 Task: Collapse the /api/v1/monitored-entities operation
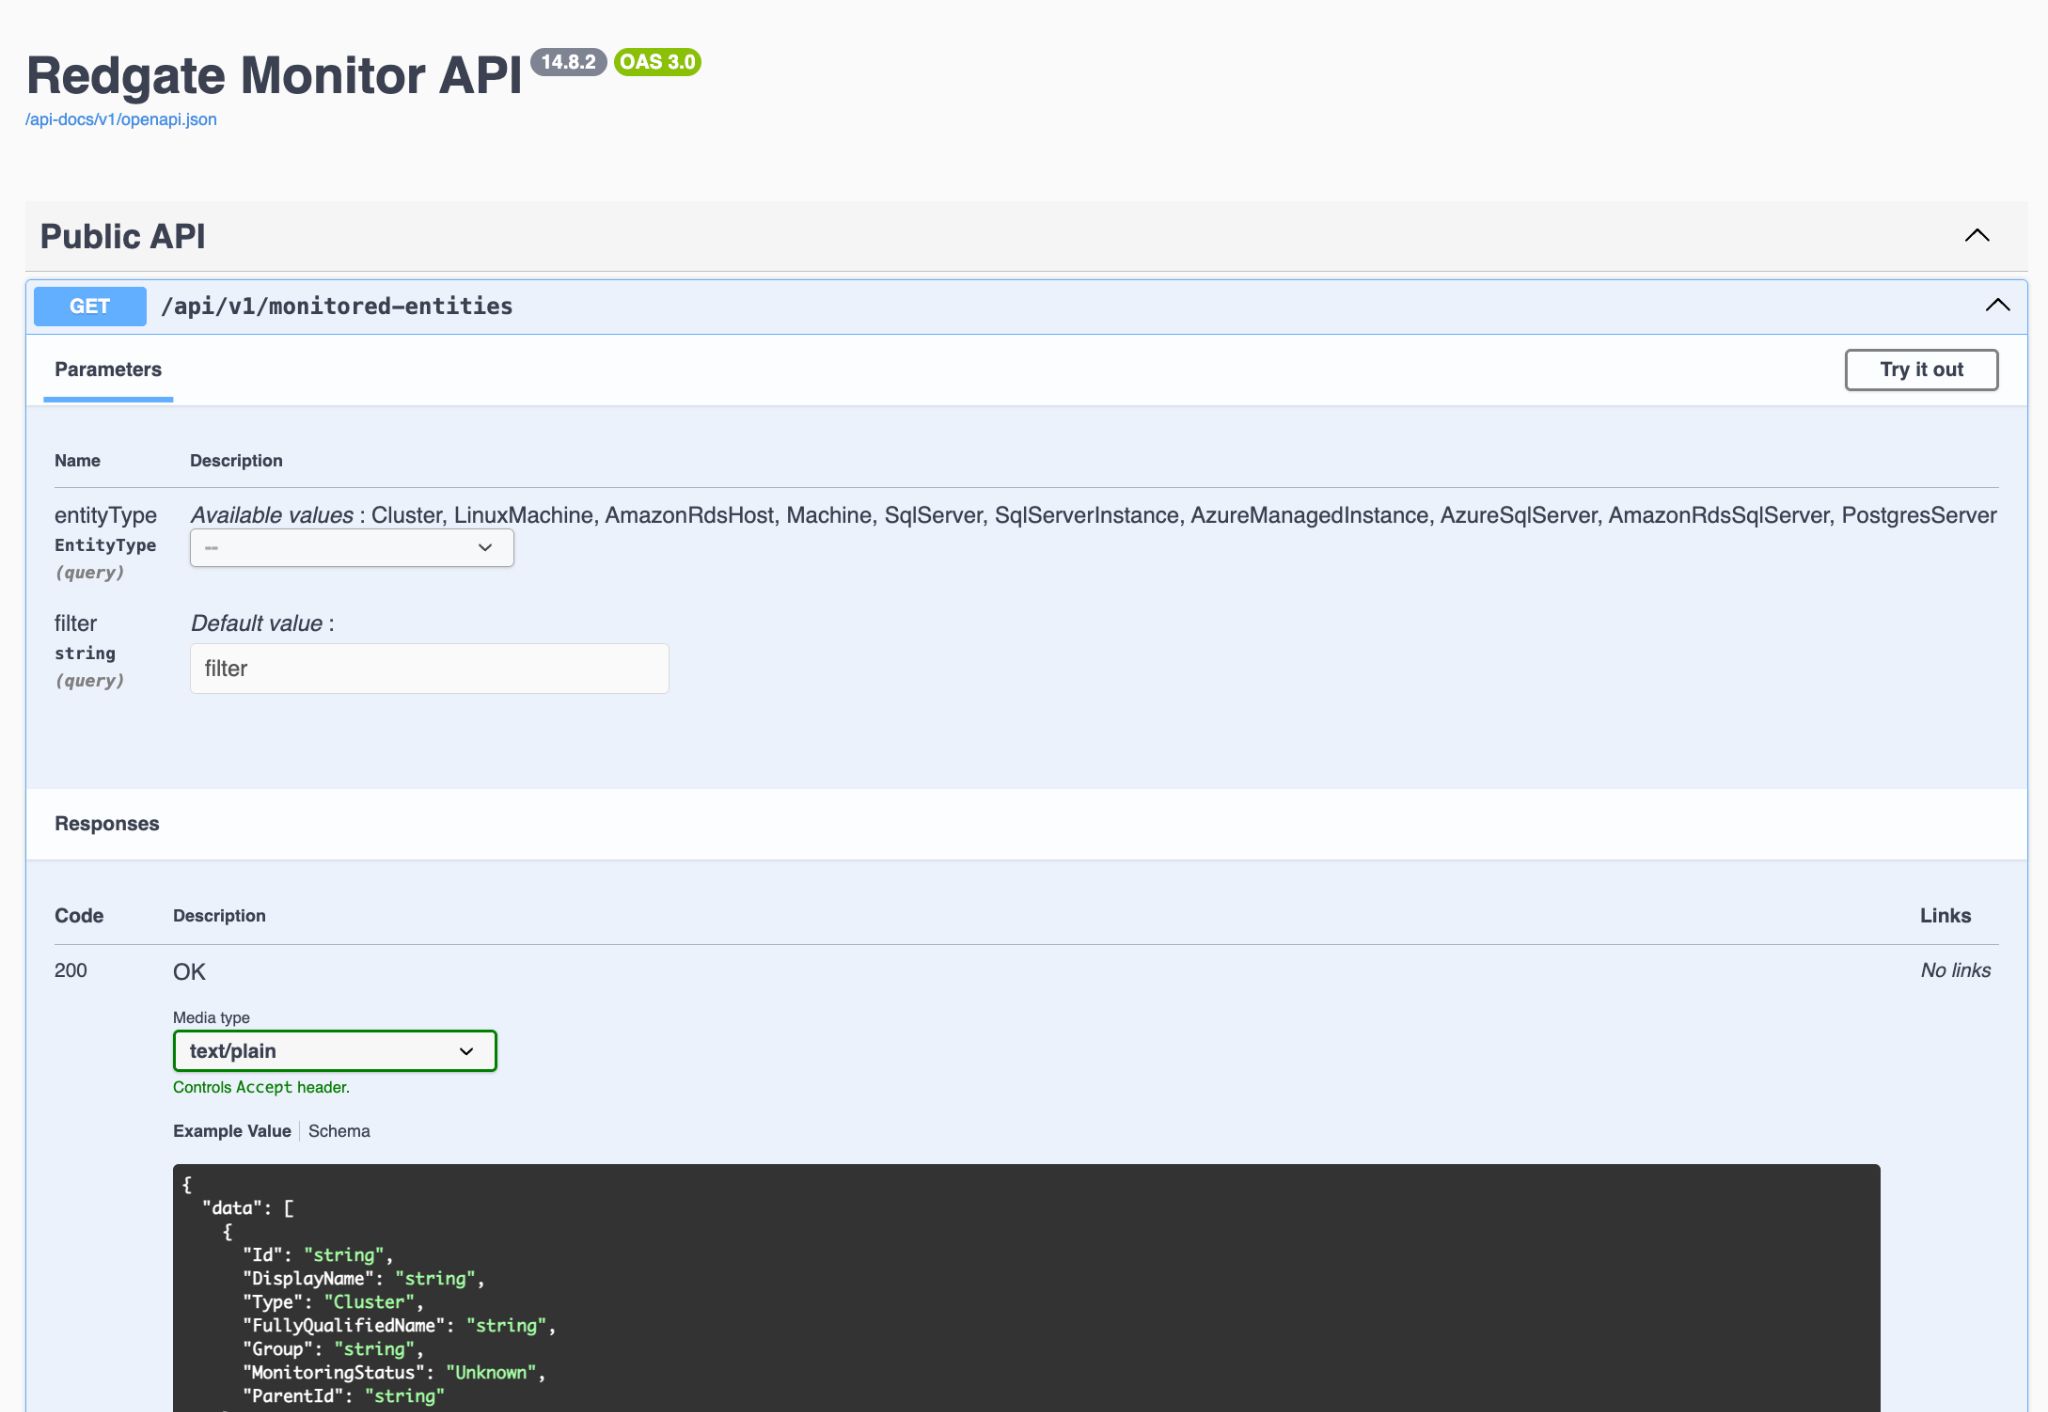point(1998,305)
